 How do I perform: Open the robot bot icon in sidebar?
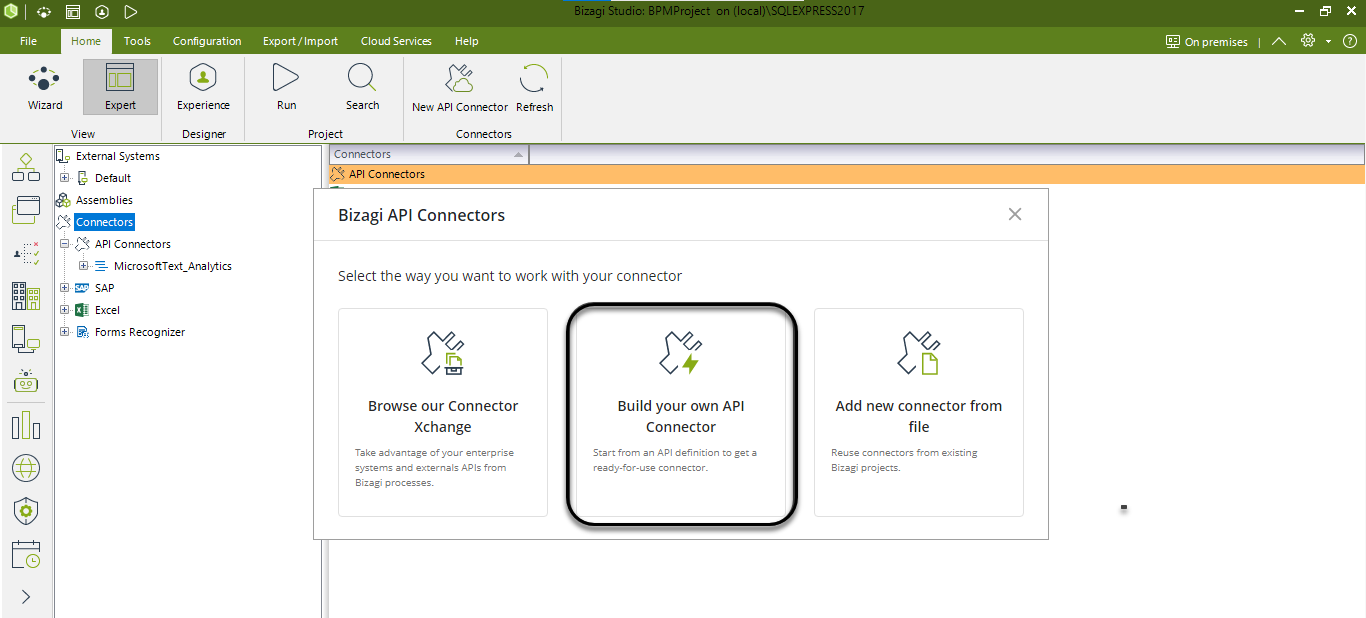point(26,381)
